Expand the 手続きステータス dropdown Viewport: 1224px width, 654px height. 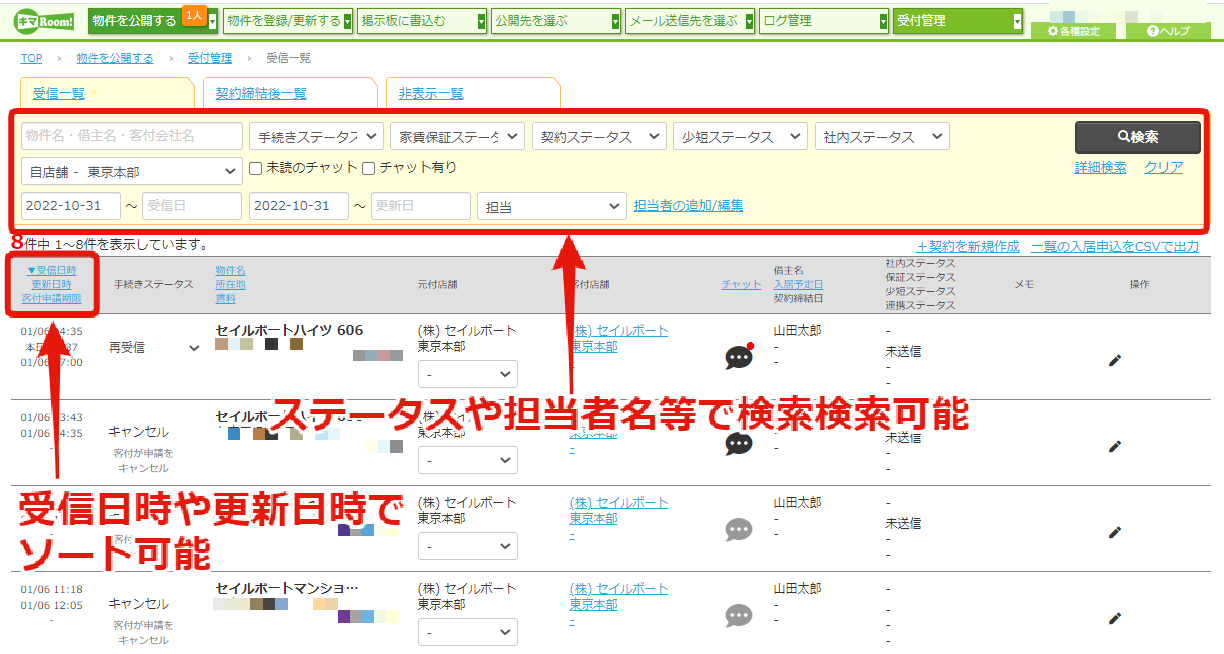point(316,136)
